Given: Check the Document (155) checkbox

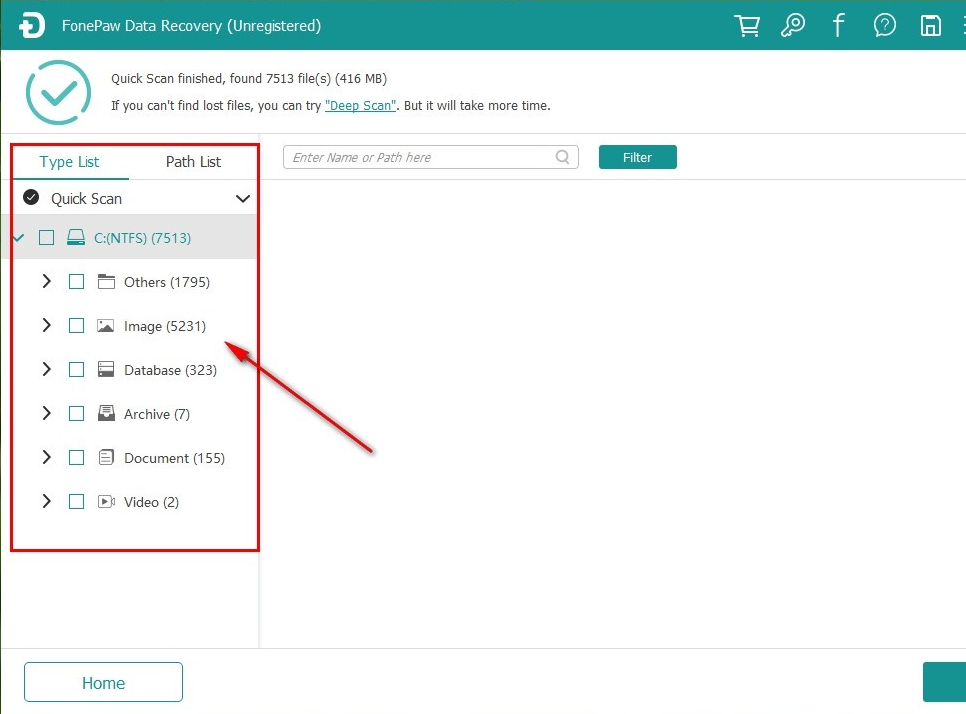Looking at the screenshot, I should click(76, 457).
